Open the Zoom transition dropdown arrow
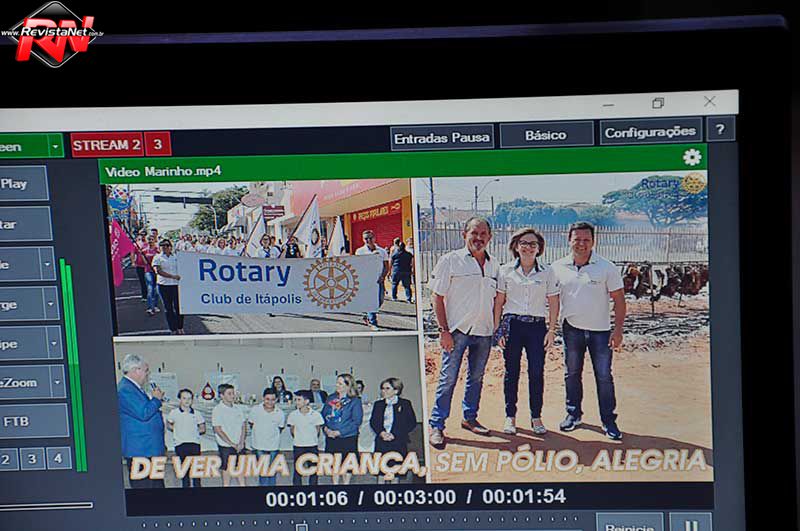 click(58, 382)
